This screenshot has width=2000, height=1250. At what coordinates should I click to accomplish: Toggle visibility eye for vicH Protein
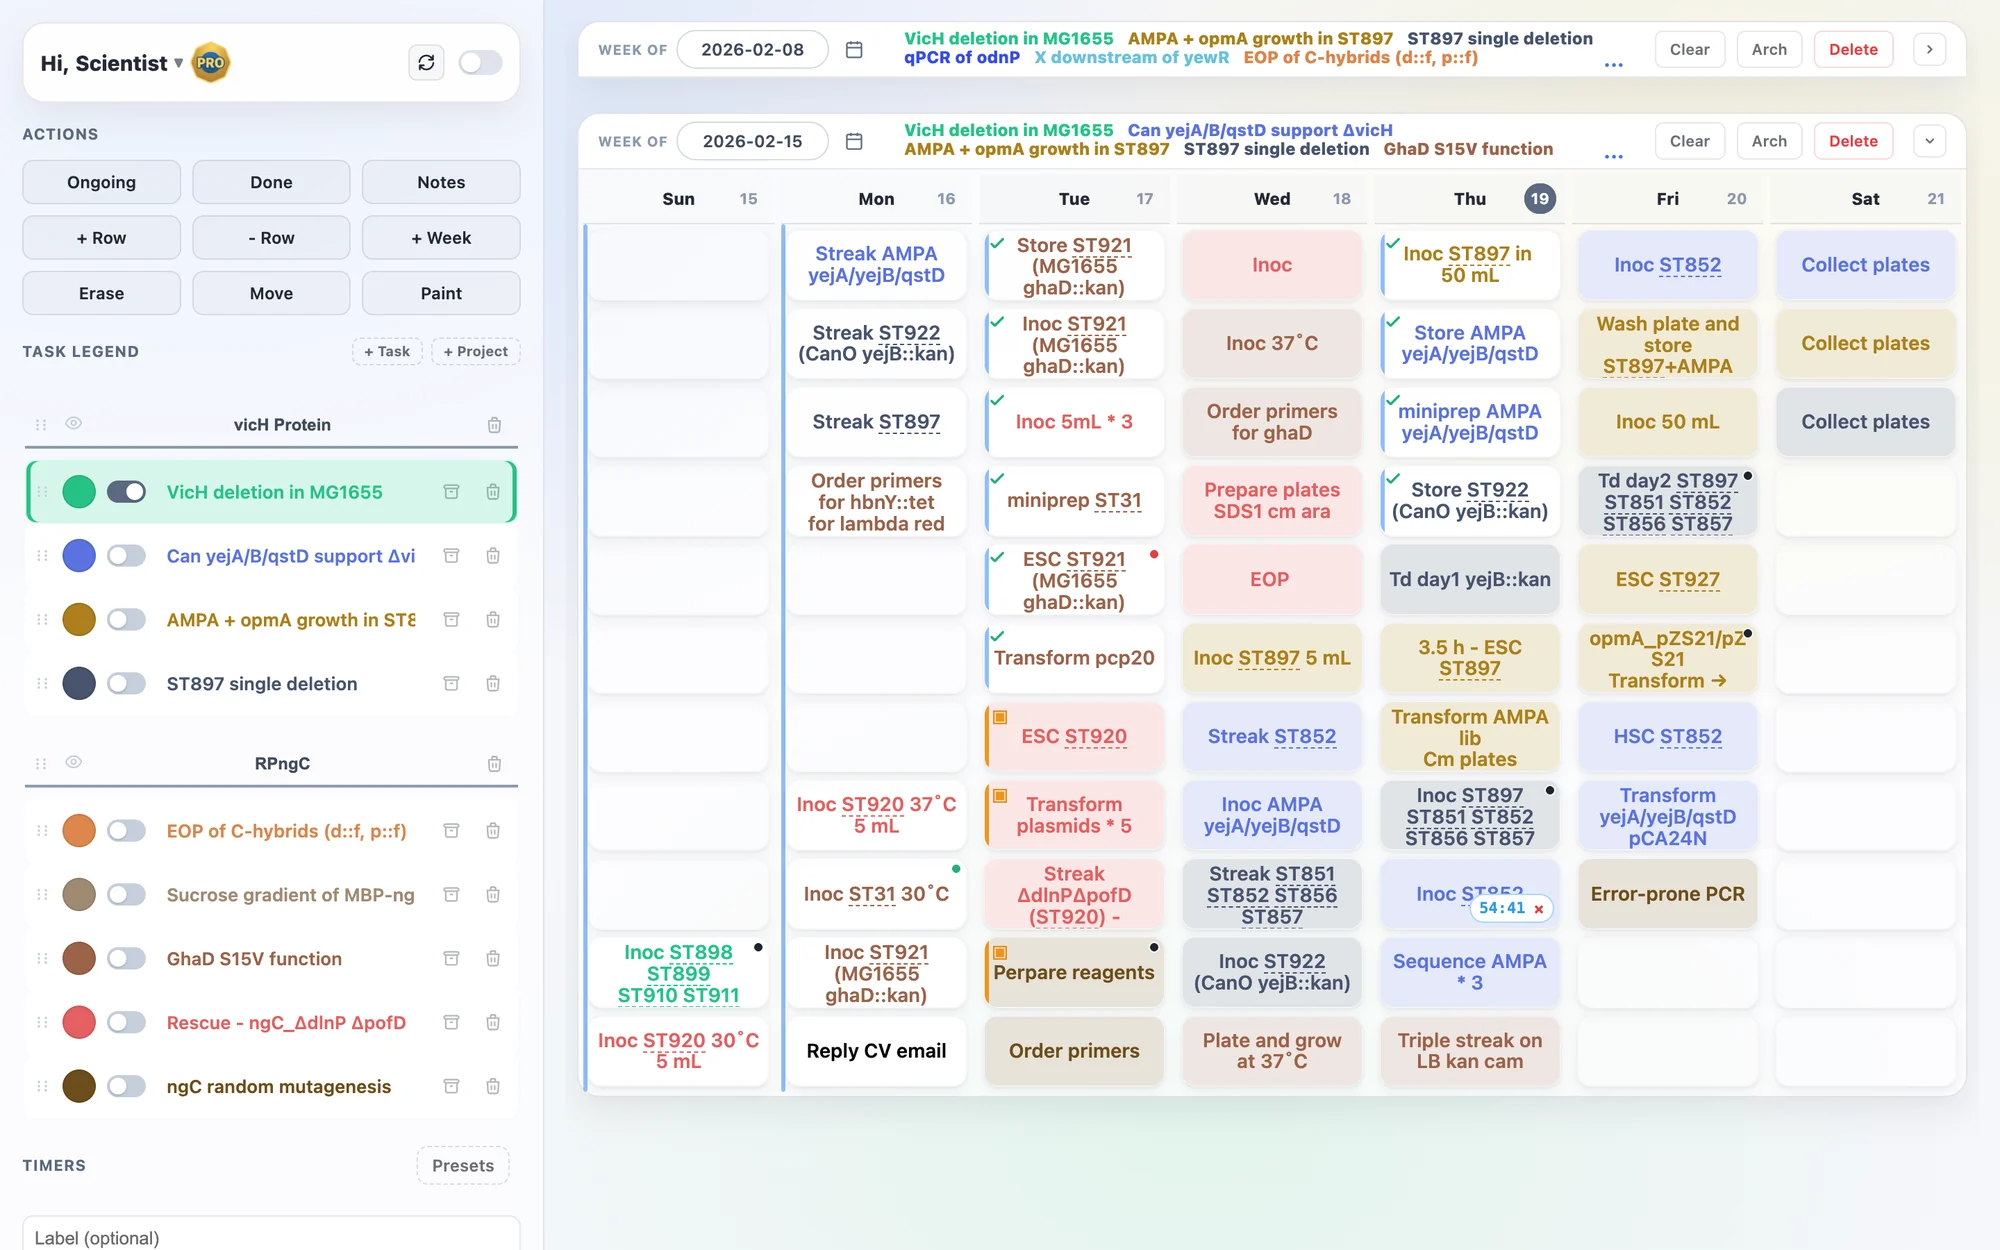click(x=74, y=424)
